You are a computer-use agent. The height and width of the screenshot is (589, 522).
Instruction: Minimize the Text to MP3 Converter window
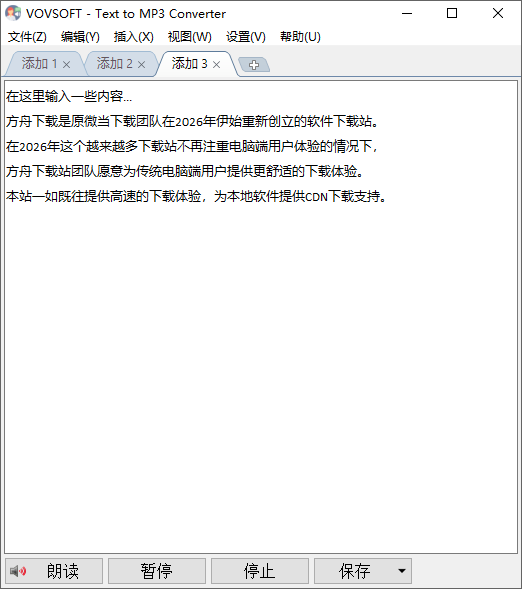tap(407, 14)
